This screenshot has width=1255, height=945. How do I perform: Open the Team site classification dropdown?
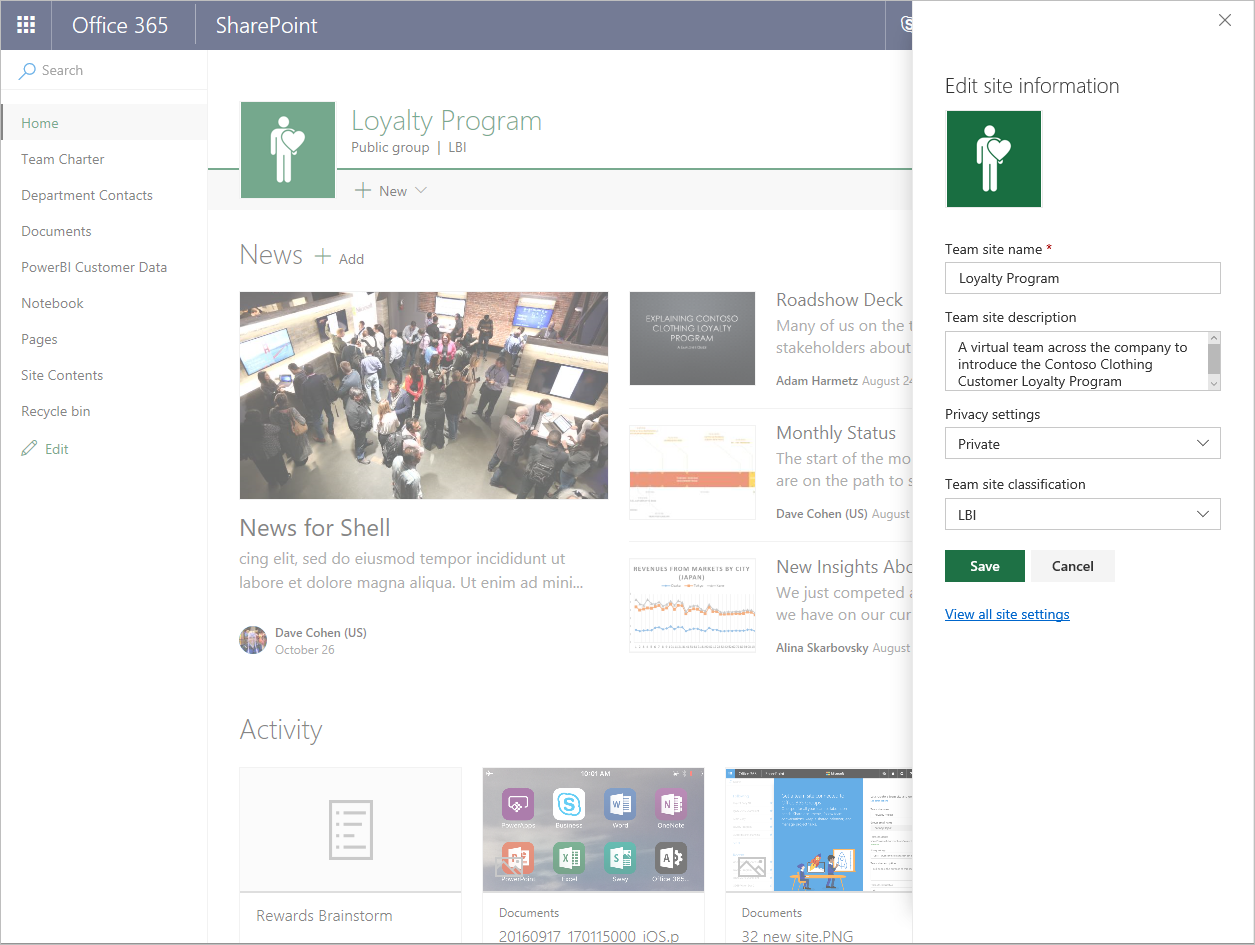(1083, 514)
